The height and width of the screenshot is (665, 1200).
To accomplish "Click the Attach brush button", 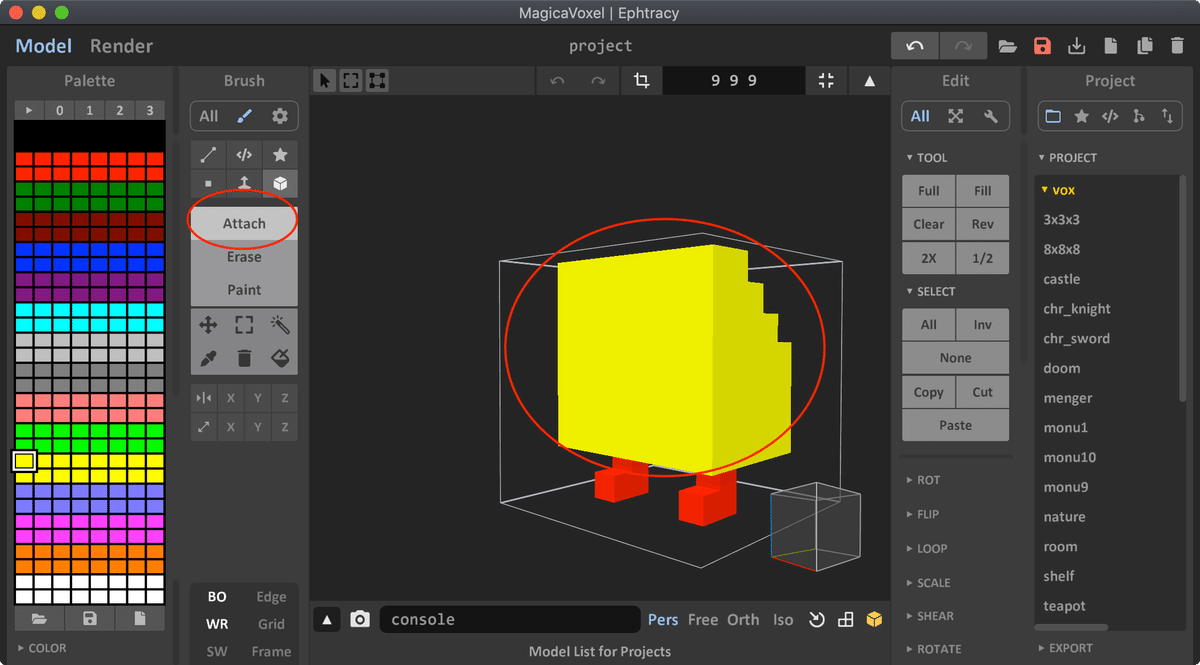I will pyautogui.click(x=244, y=224).
